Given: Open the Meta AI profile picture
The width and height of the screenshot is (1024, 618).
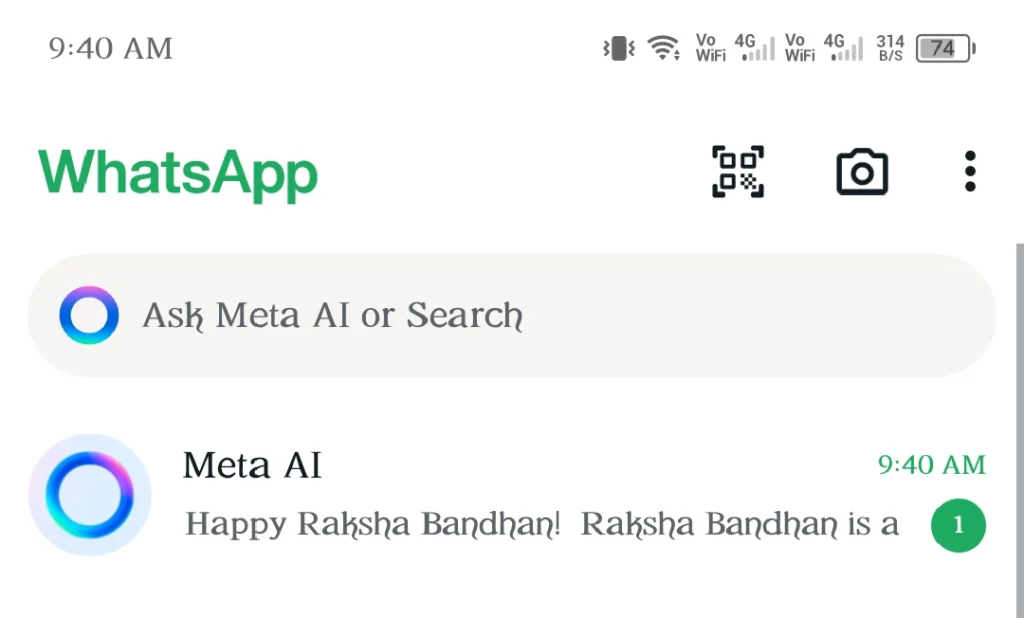Looking at the screenshot, I should 89,495.
